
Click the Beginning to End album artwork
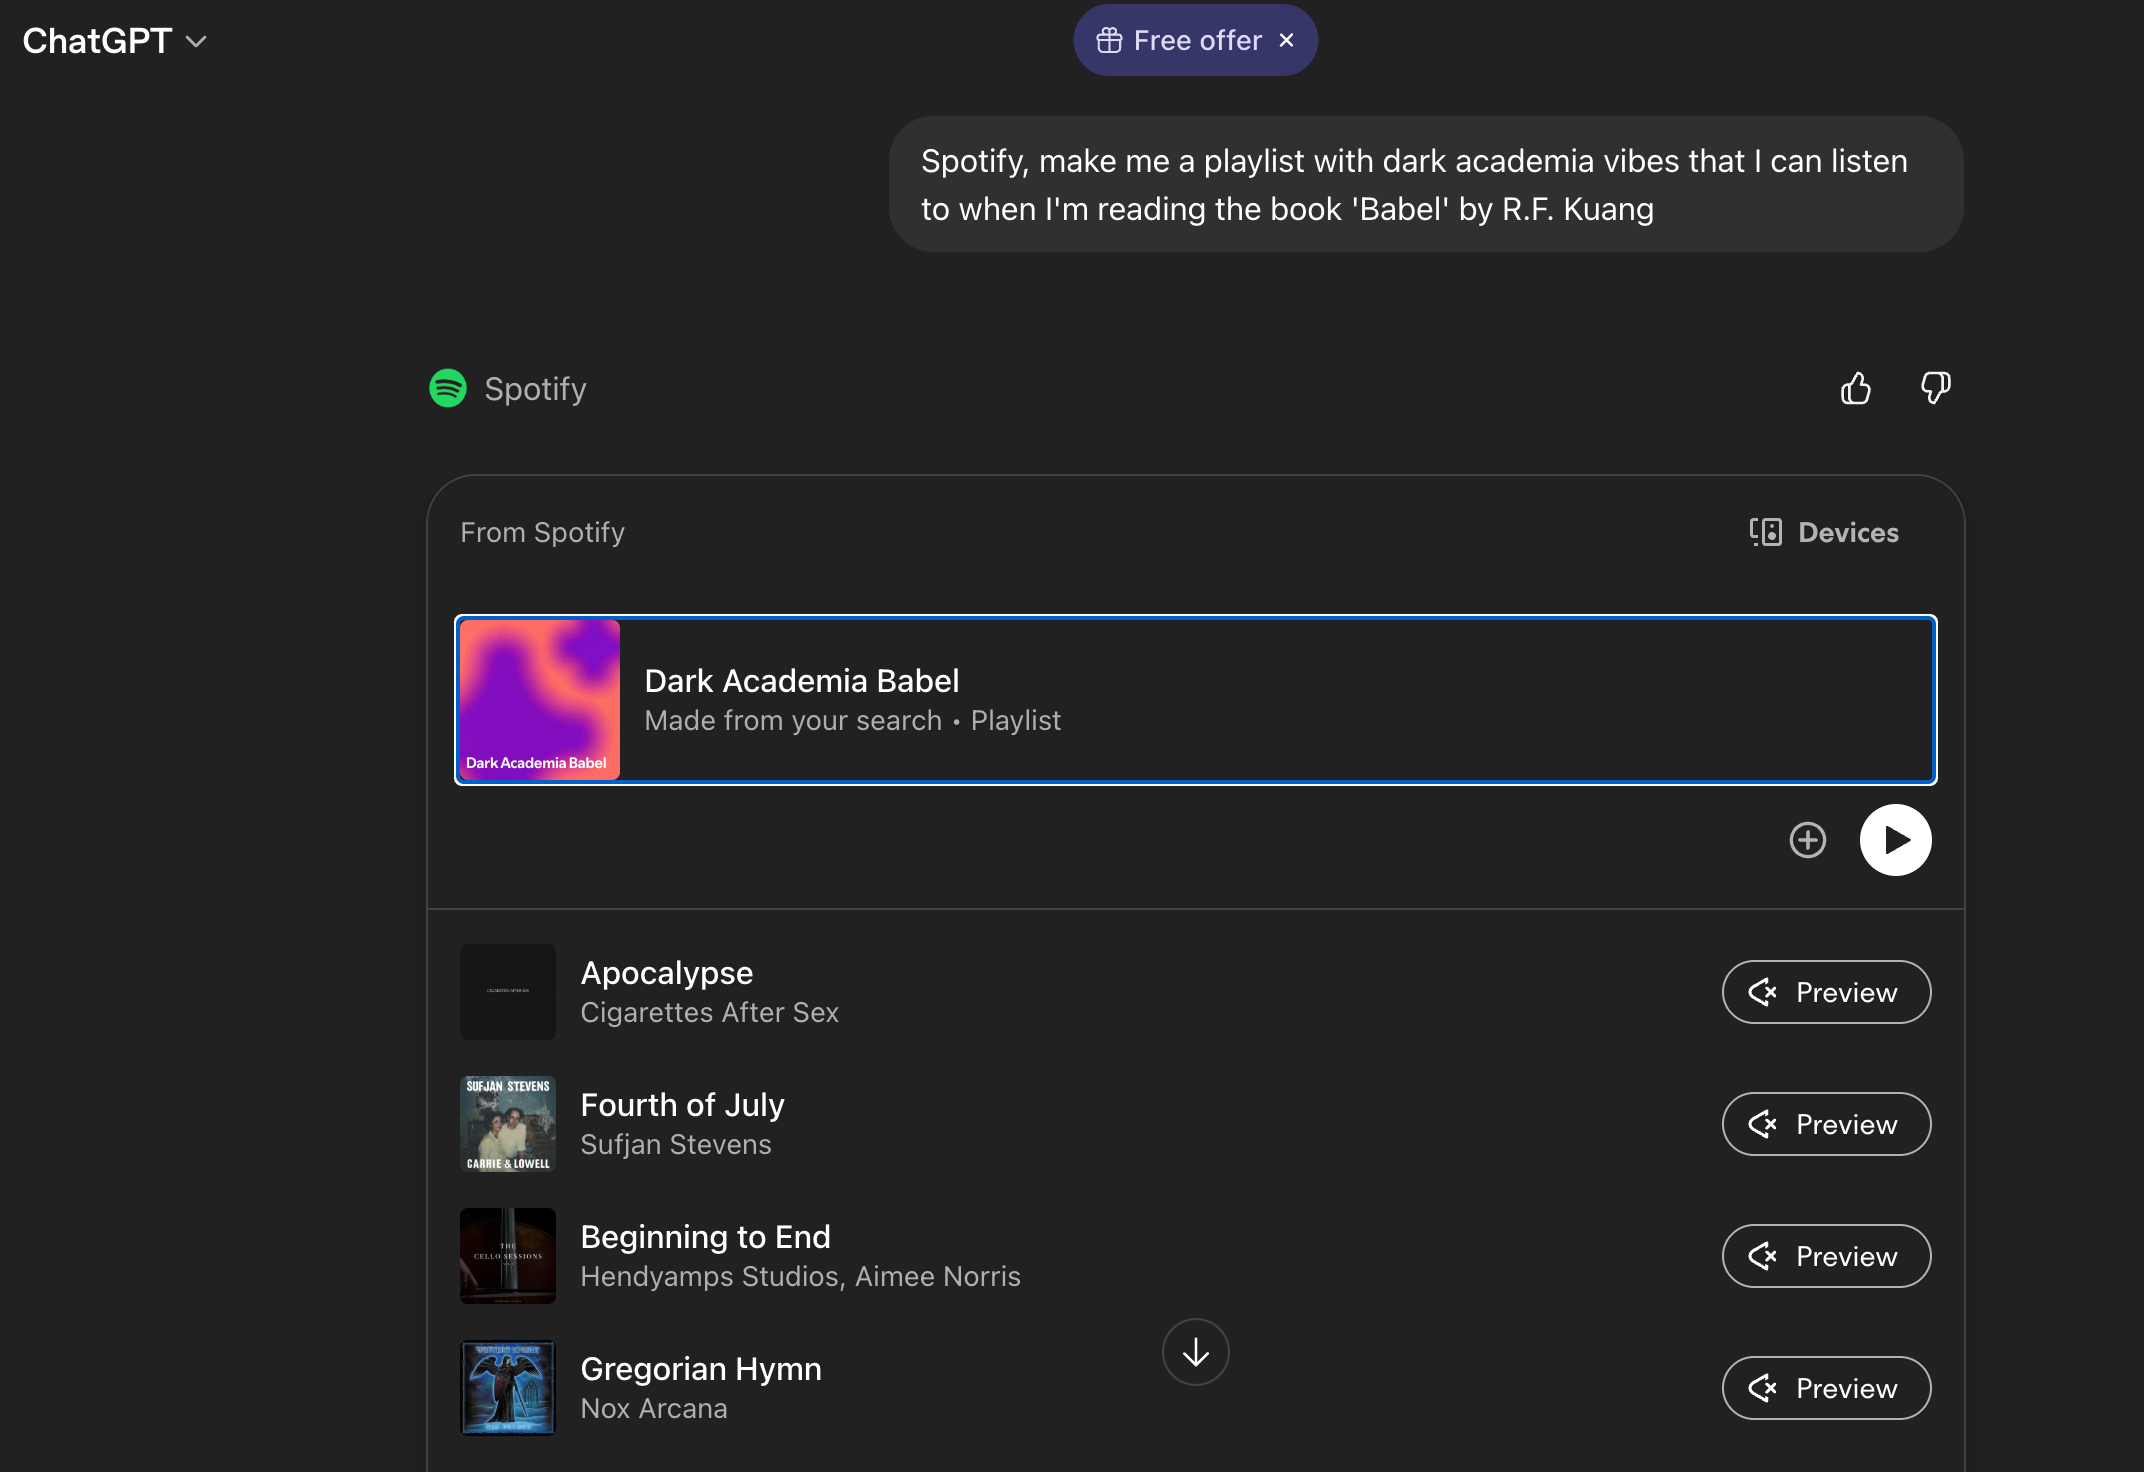[x=508, y=1256]
